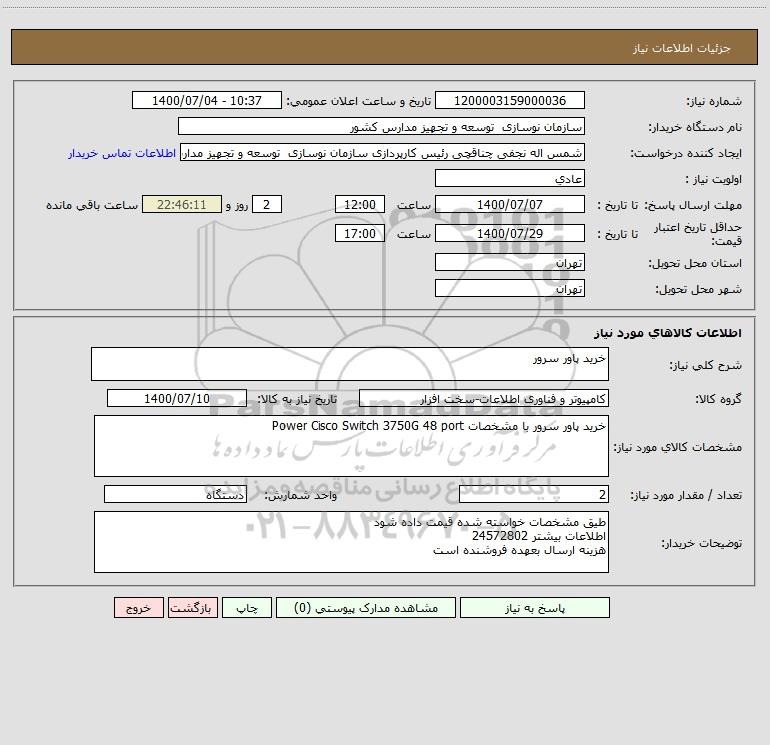Click the بازگشت back button
Image resolution: width=770 pixels, height=745 pixels.
coord(192,608)
